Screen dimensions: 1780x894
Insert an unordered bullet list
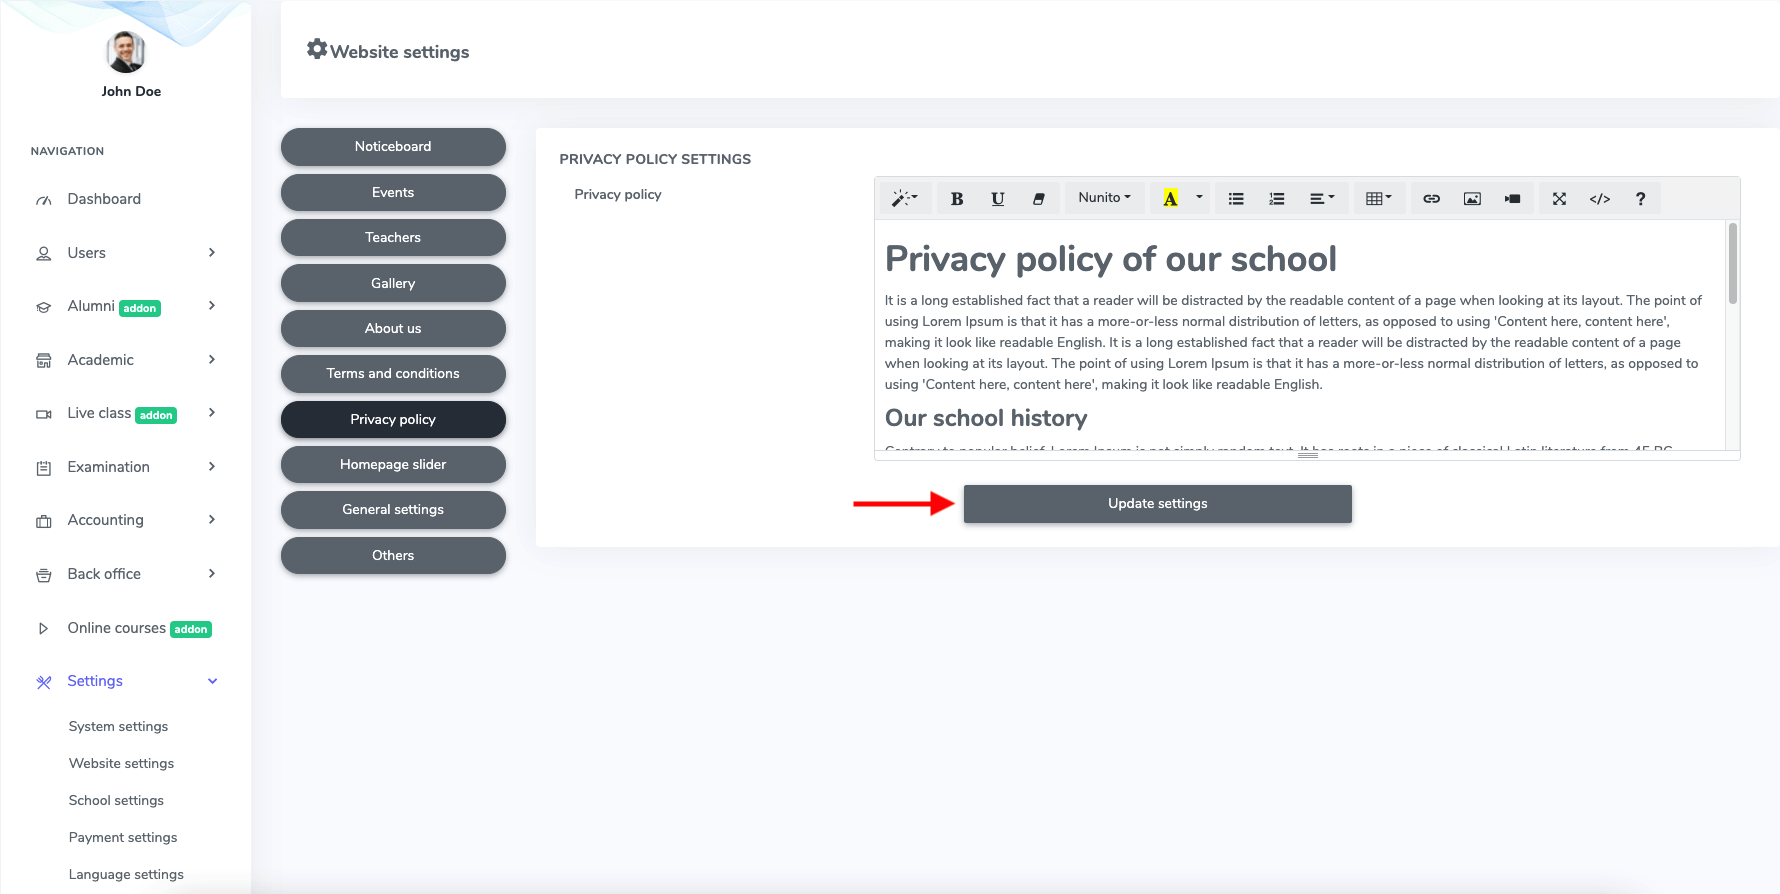click(1236, 198)
